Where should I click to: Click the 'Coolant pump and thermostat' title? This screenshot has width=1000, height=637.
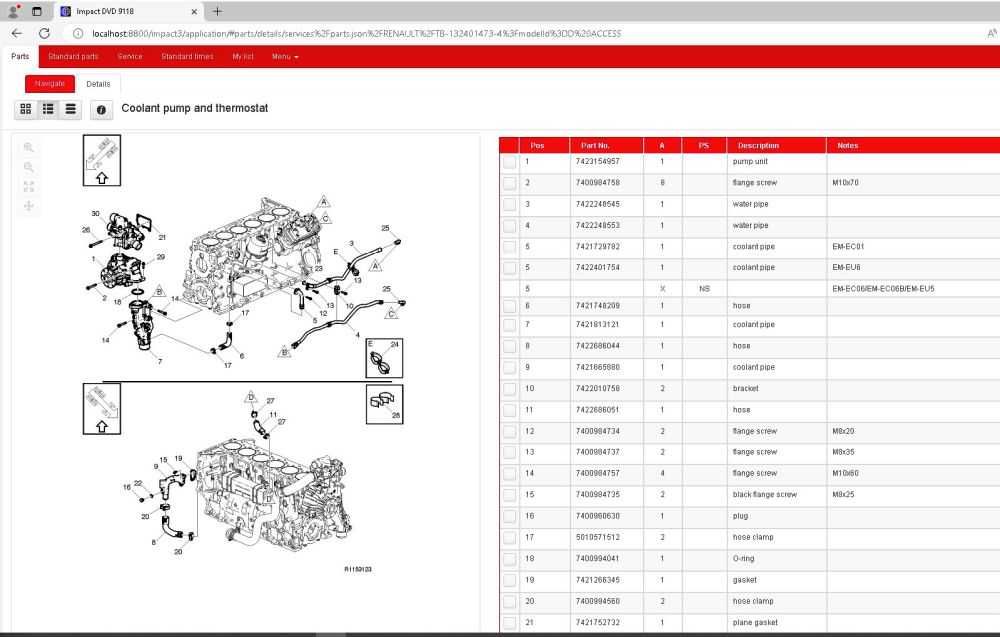(x=195, y=108)
